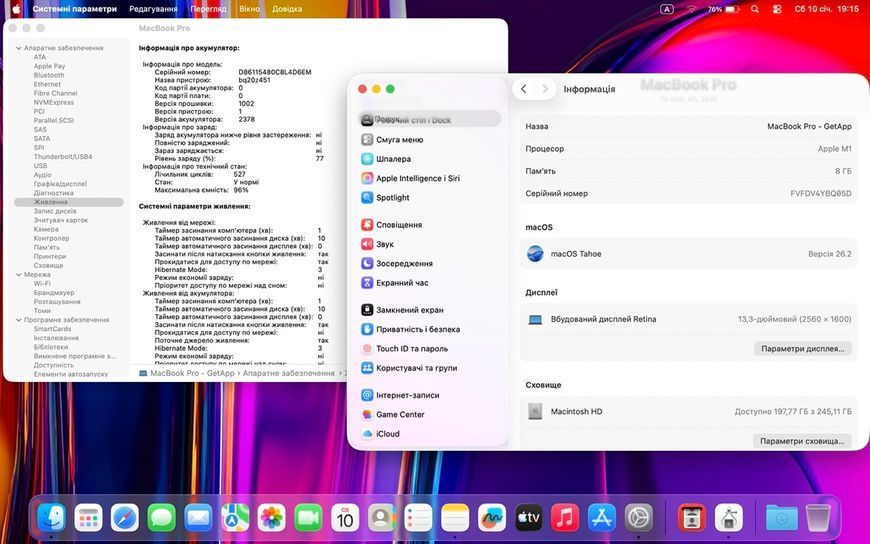Open Вікно menu
870x544 pixels.
(x=250, y=9)
